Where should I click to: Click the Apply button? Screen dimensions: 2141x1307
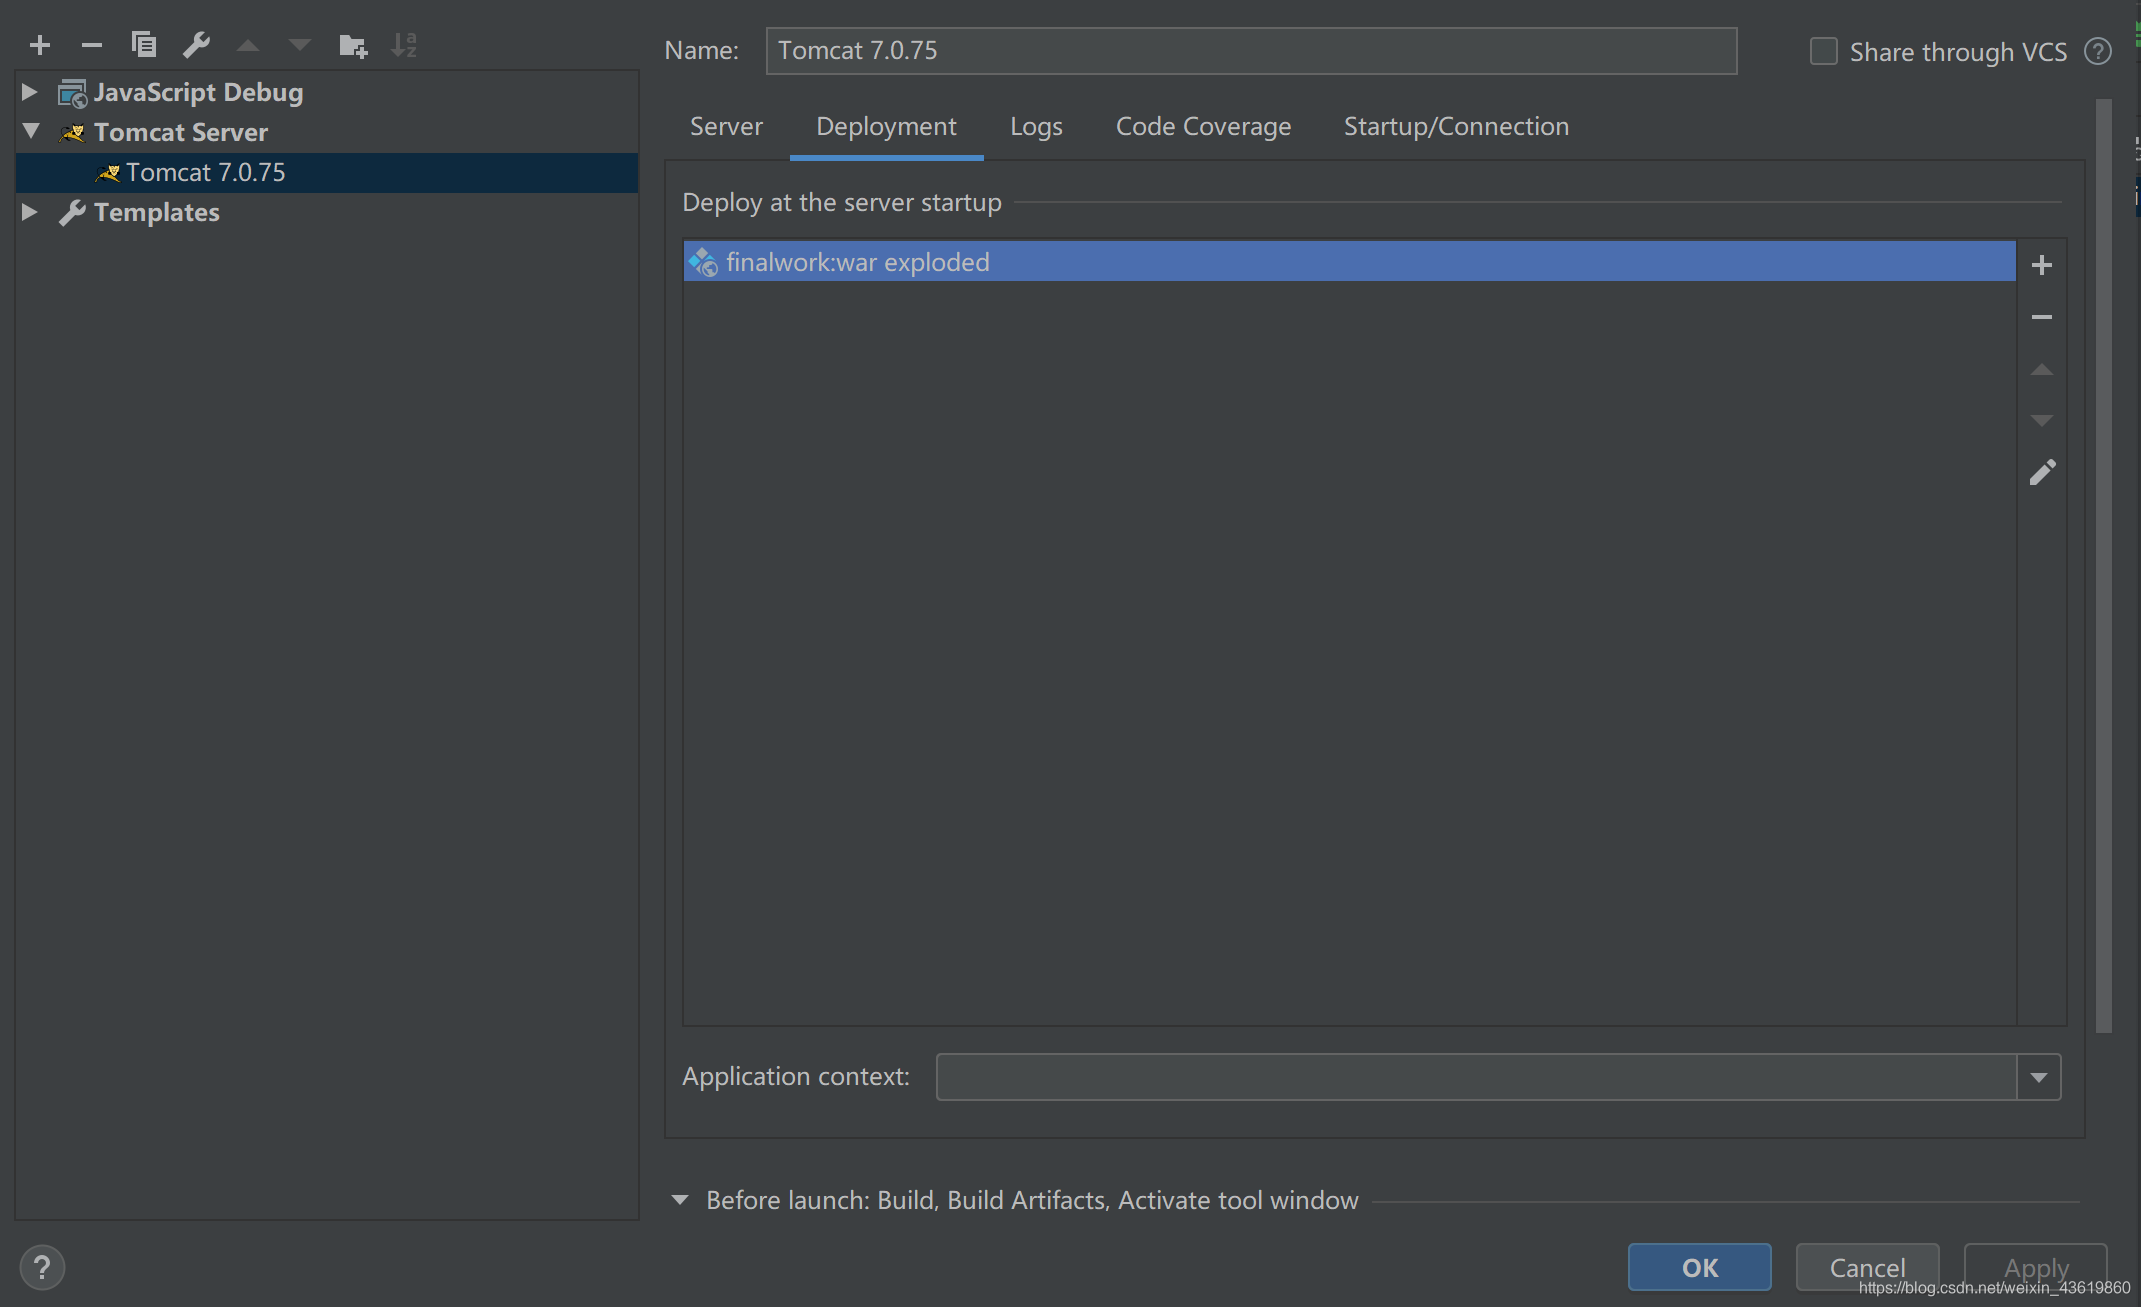2036,1268
